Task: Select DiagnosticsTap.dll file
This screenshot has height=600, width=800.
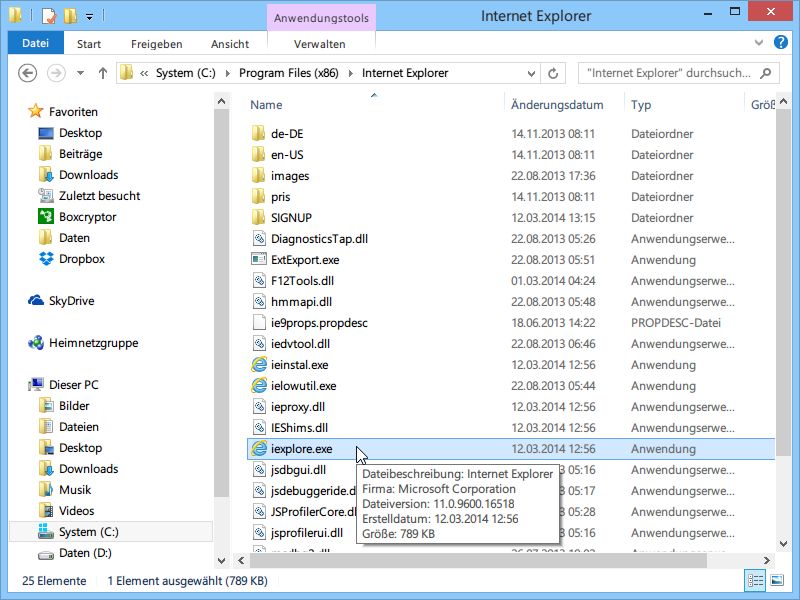Action: pyautogui.click(x=319, y=239)
